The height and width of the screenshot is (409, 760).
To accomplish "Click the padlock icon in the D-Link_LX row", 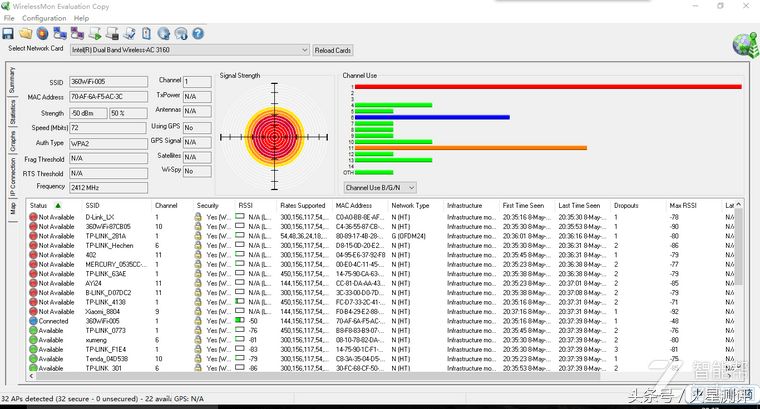I will pyautogui.click(x=198, y=216).
